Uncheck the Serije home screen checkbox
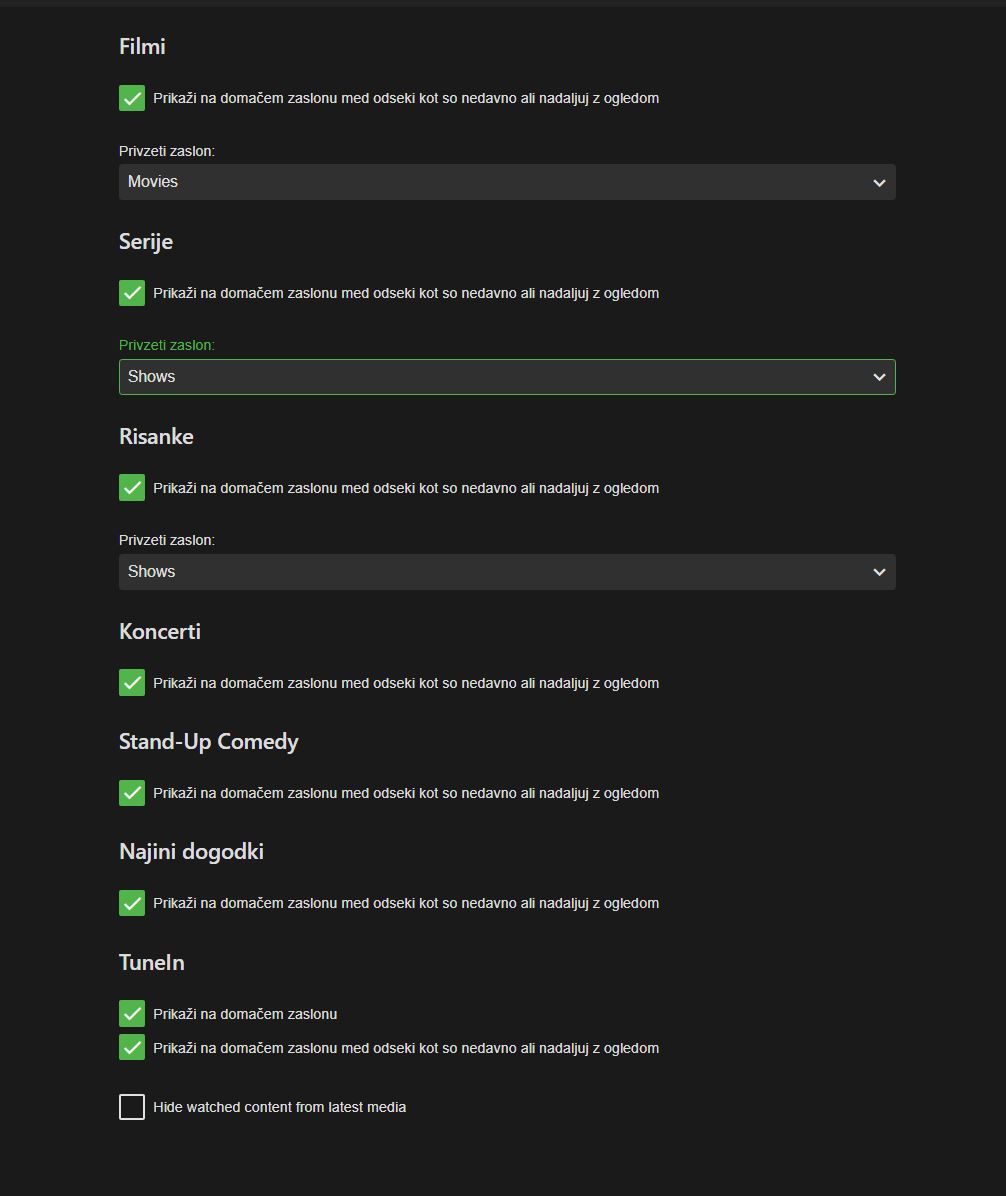The image size is (1006, 1196). (132, 293)
